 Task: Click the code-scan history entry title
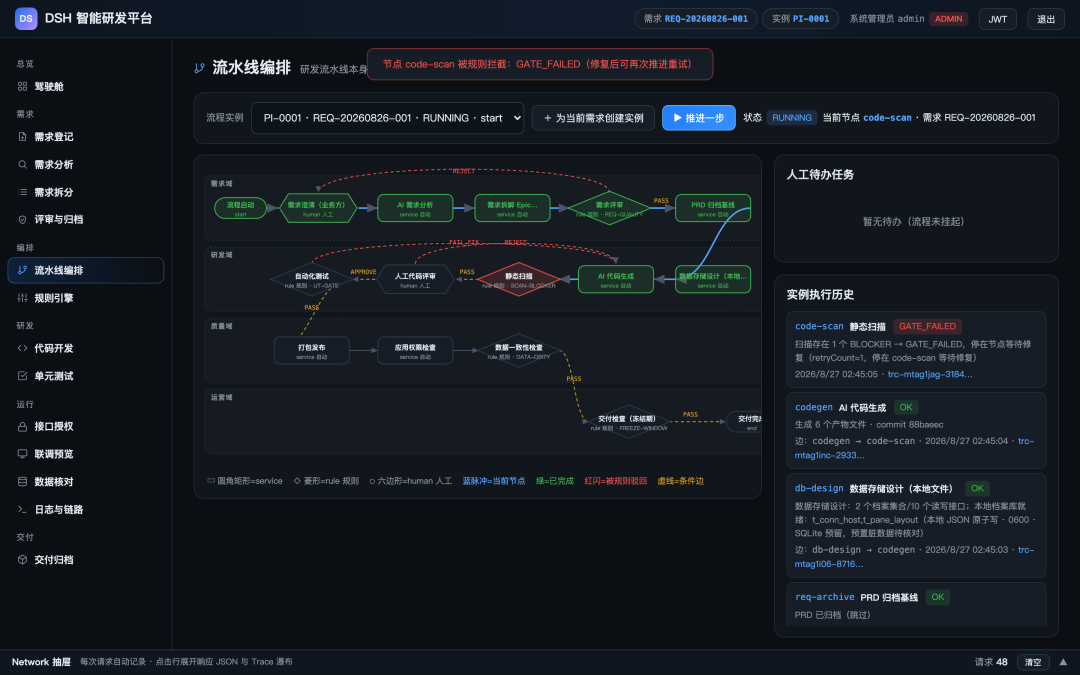pos(840,326)
